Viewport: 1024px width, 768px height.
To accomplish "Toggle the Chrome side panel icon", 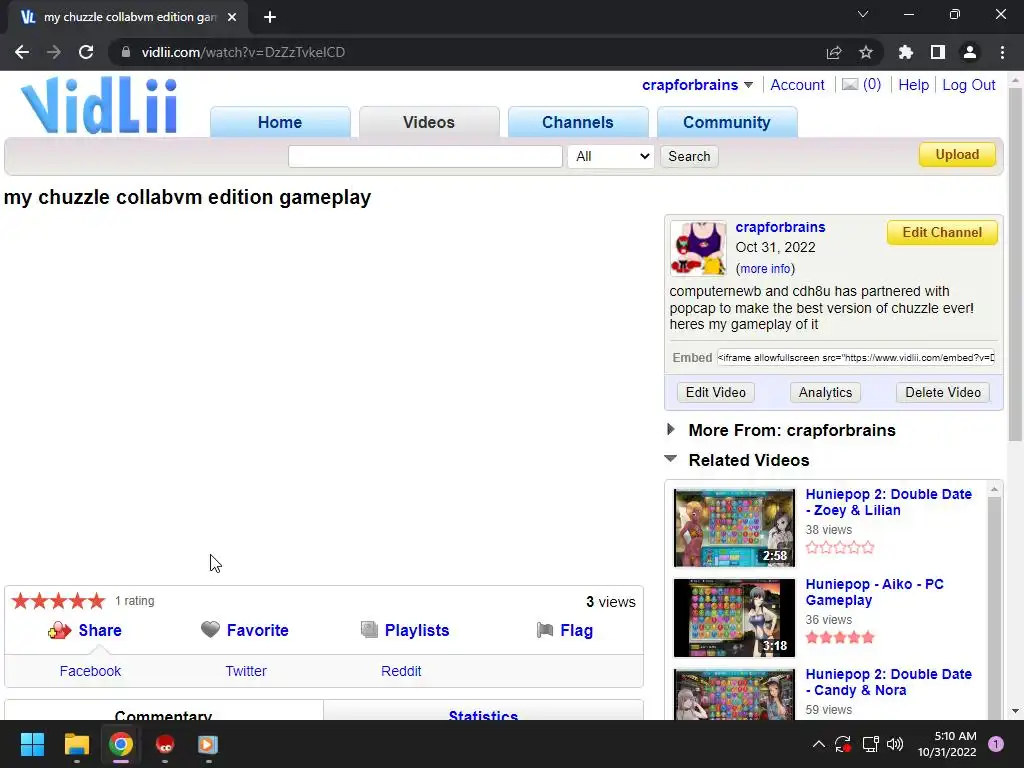I will click(x=937, y=52).
